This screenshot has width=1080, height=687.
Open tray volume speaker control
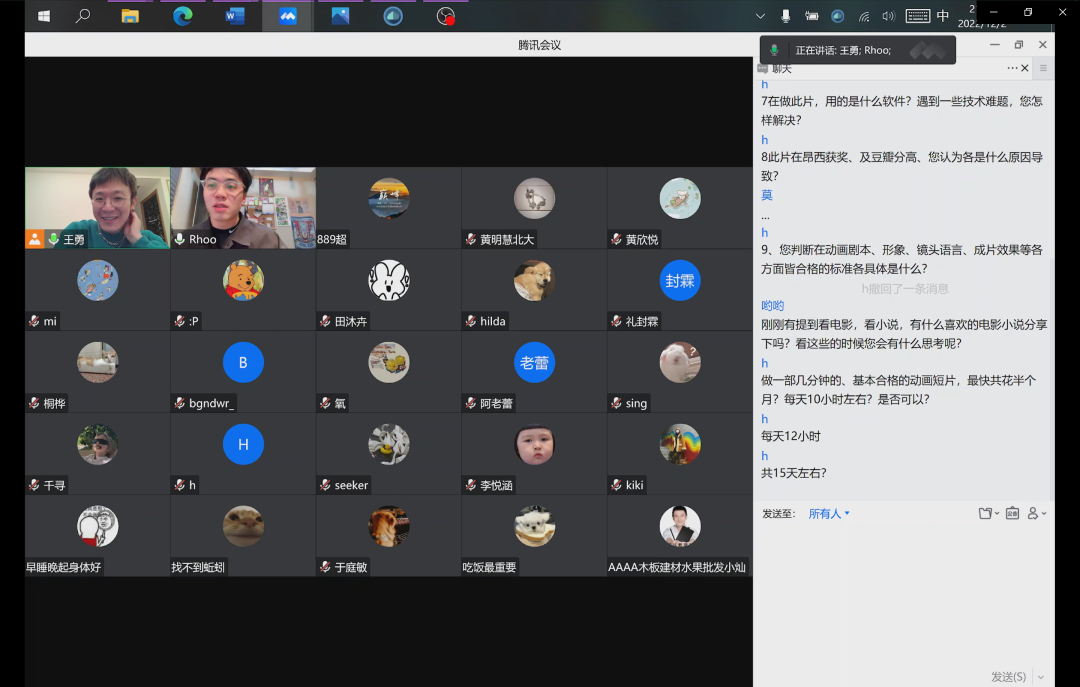889,16
